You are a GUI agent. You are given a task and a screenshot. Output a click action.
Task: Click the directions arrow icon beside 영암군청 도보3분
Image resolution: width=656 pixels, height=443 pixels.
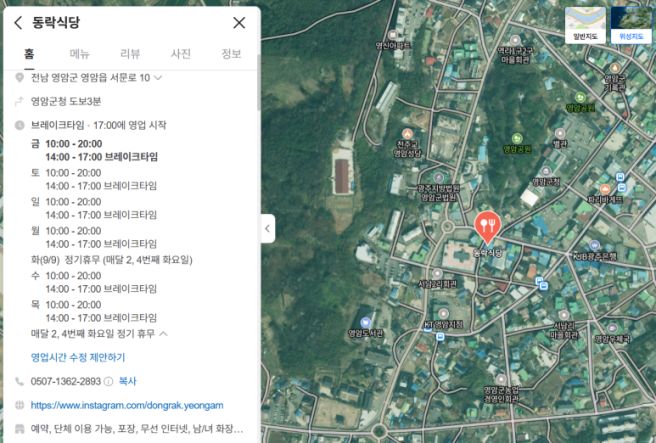click(19, 101)
